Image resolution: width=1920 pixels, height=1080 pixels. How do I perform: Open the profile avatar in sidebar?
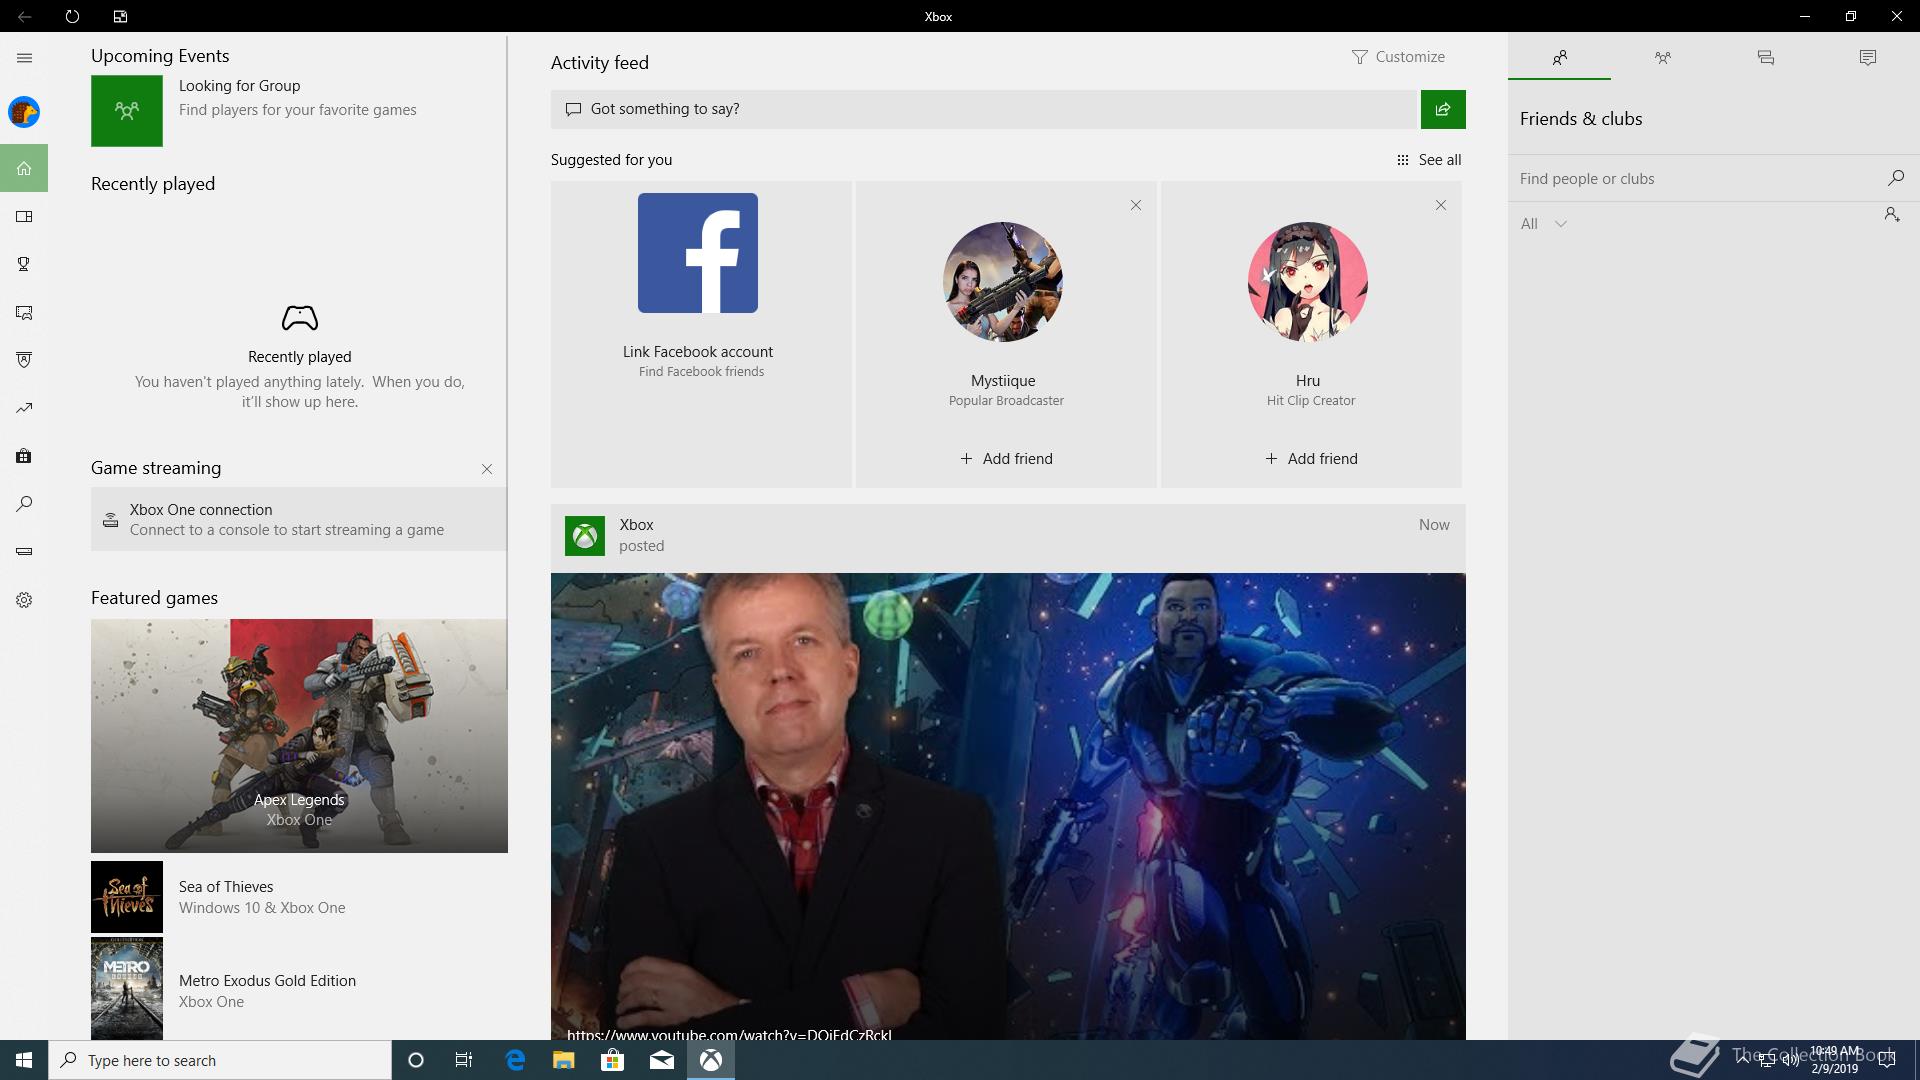24,112
